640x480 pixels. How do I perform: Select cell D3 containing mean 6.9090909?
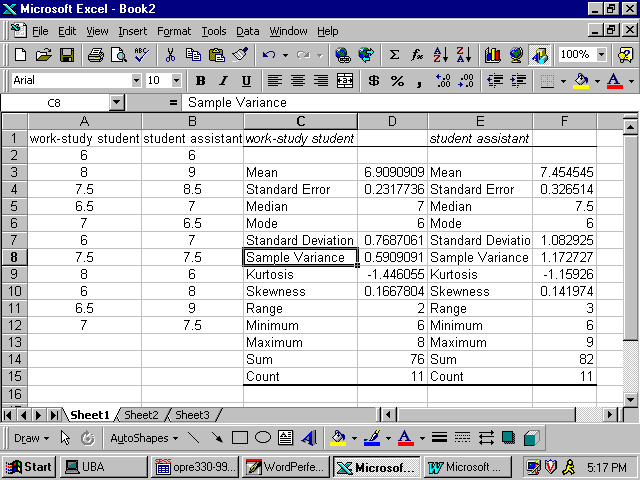[x=392, y=172]
